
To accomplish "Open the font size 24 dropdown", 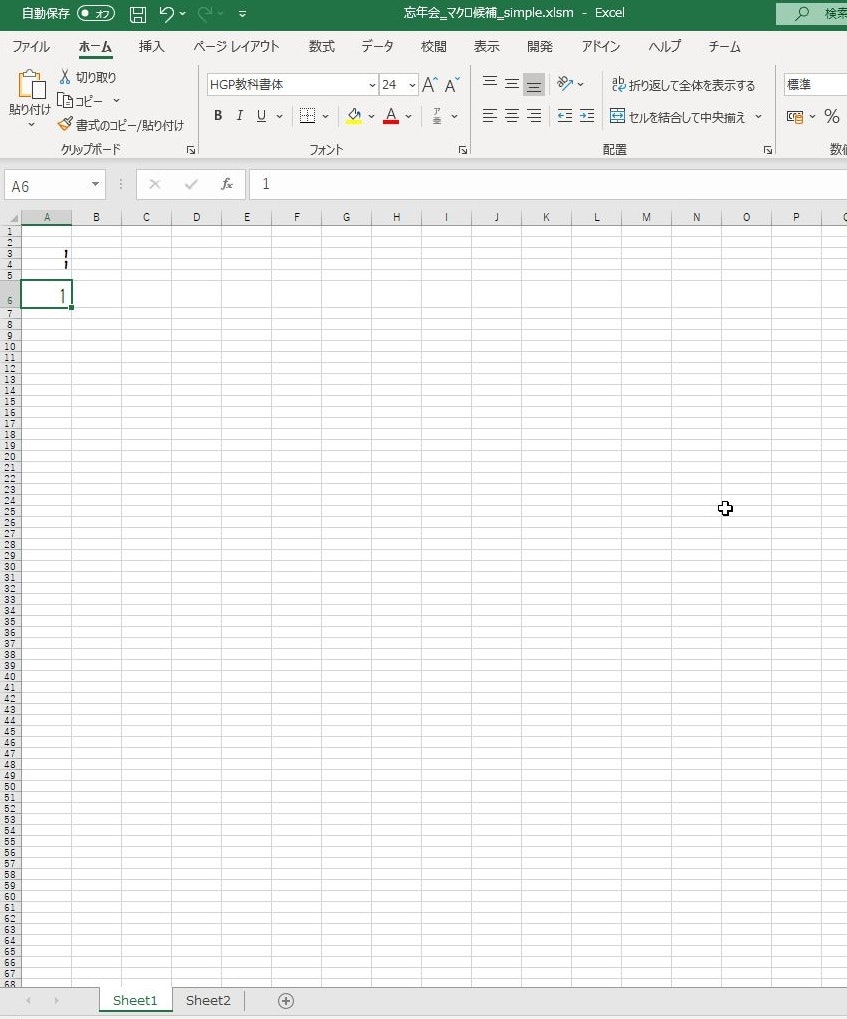I will [x=412, y=85].
